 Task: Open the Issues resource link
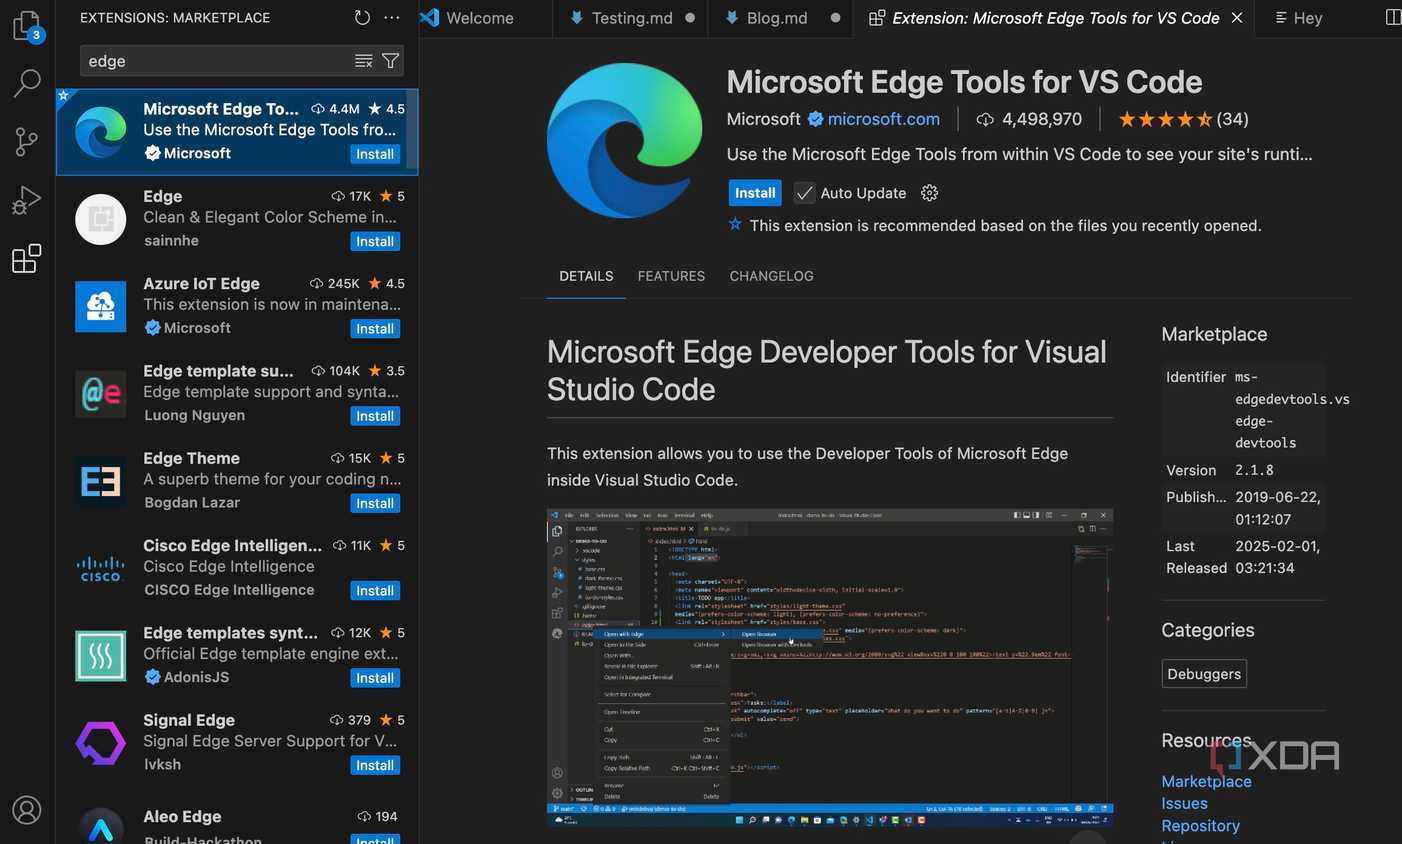point(1184,803)
